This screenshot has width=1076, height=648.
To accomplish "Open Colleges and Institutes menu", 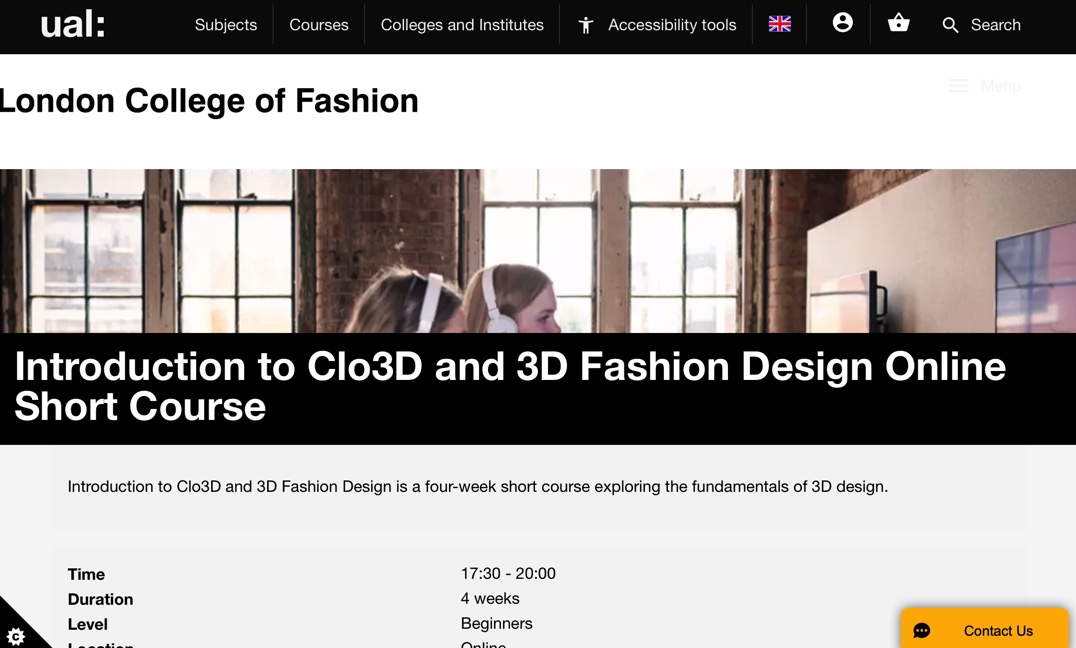I will click(x=462, y=25).
